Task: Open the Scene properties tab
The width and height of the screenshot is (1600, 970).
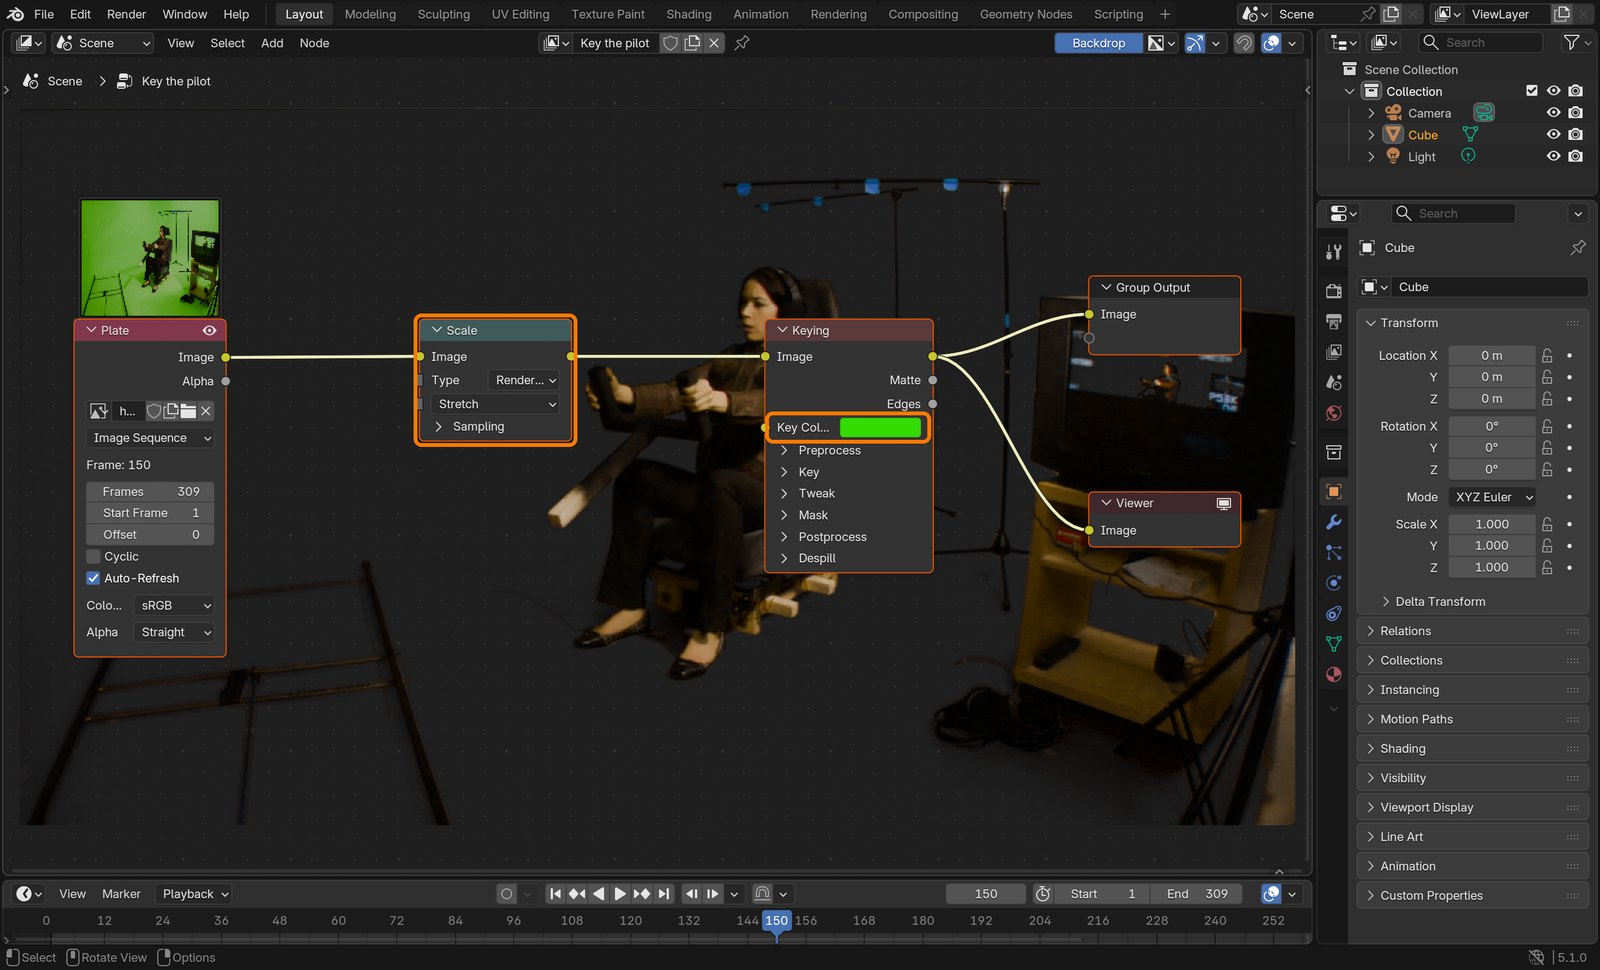Action: click(1333, 382)
